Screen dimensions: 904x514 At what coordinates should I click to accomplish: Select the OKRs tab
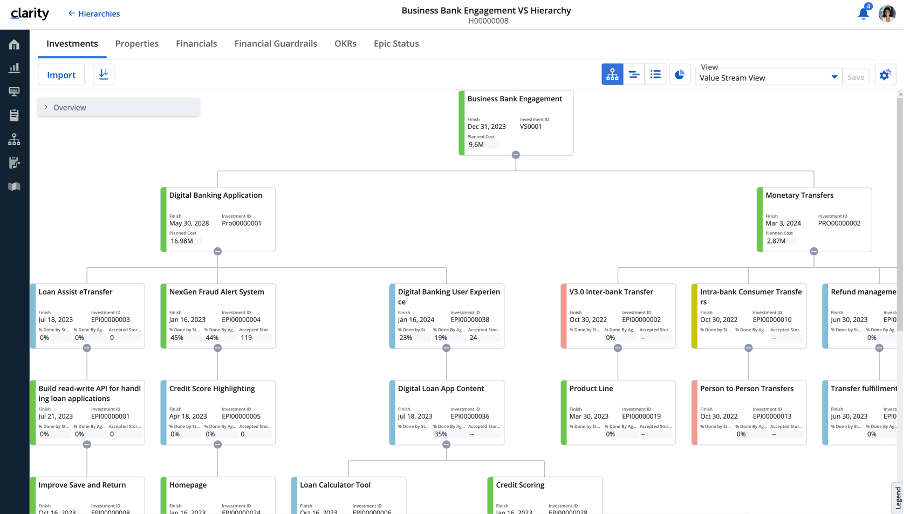tap(345, 44)
